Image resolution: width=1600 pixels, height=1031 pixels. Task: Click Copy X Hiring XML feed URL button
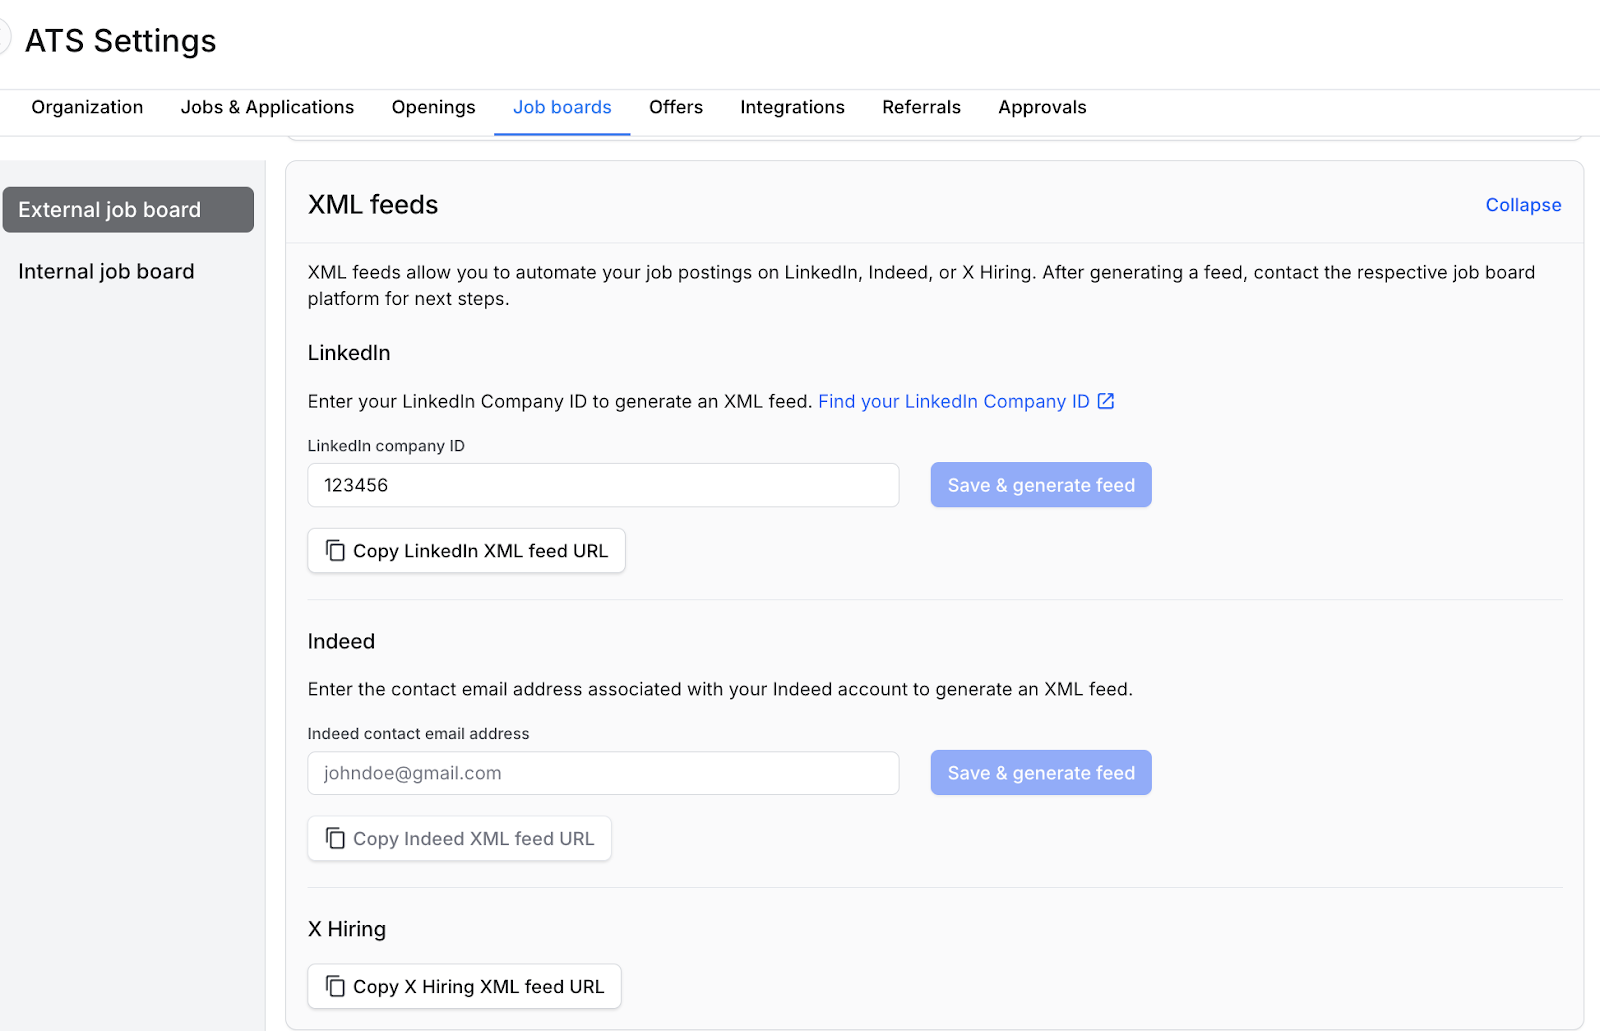coord(464,987)
